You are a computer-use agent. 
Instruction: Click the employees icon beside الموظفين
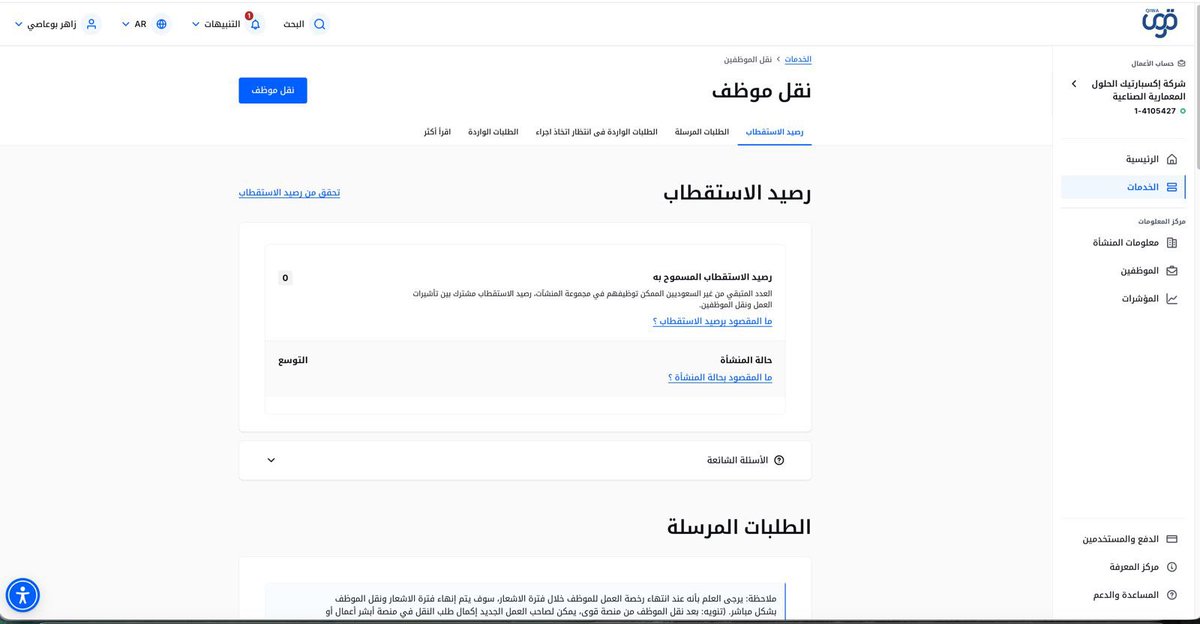coord(1172,270)
